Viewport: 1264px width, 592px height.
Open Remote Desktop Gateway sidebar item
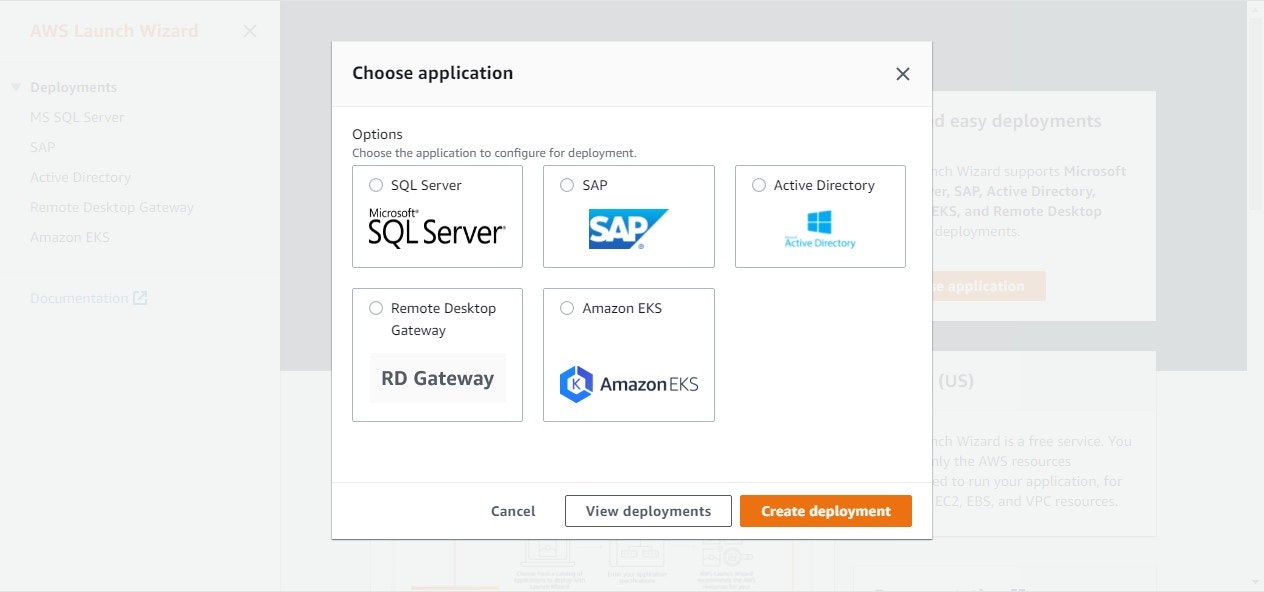tap(112, 207)
